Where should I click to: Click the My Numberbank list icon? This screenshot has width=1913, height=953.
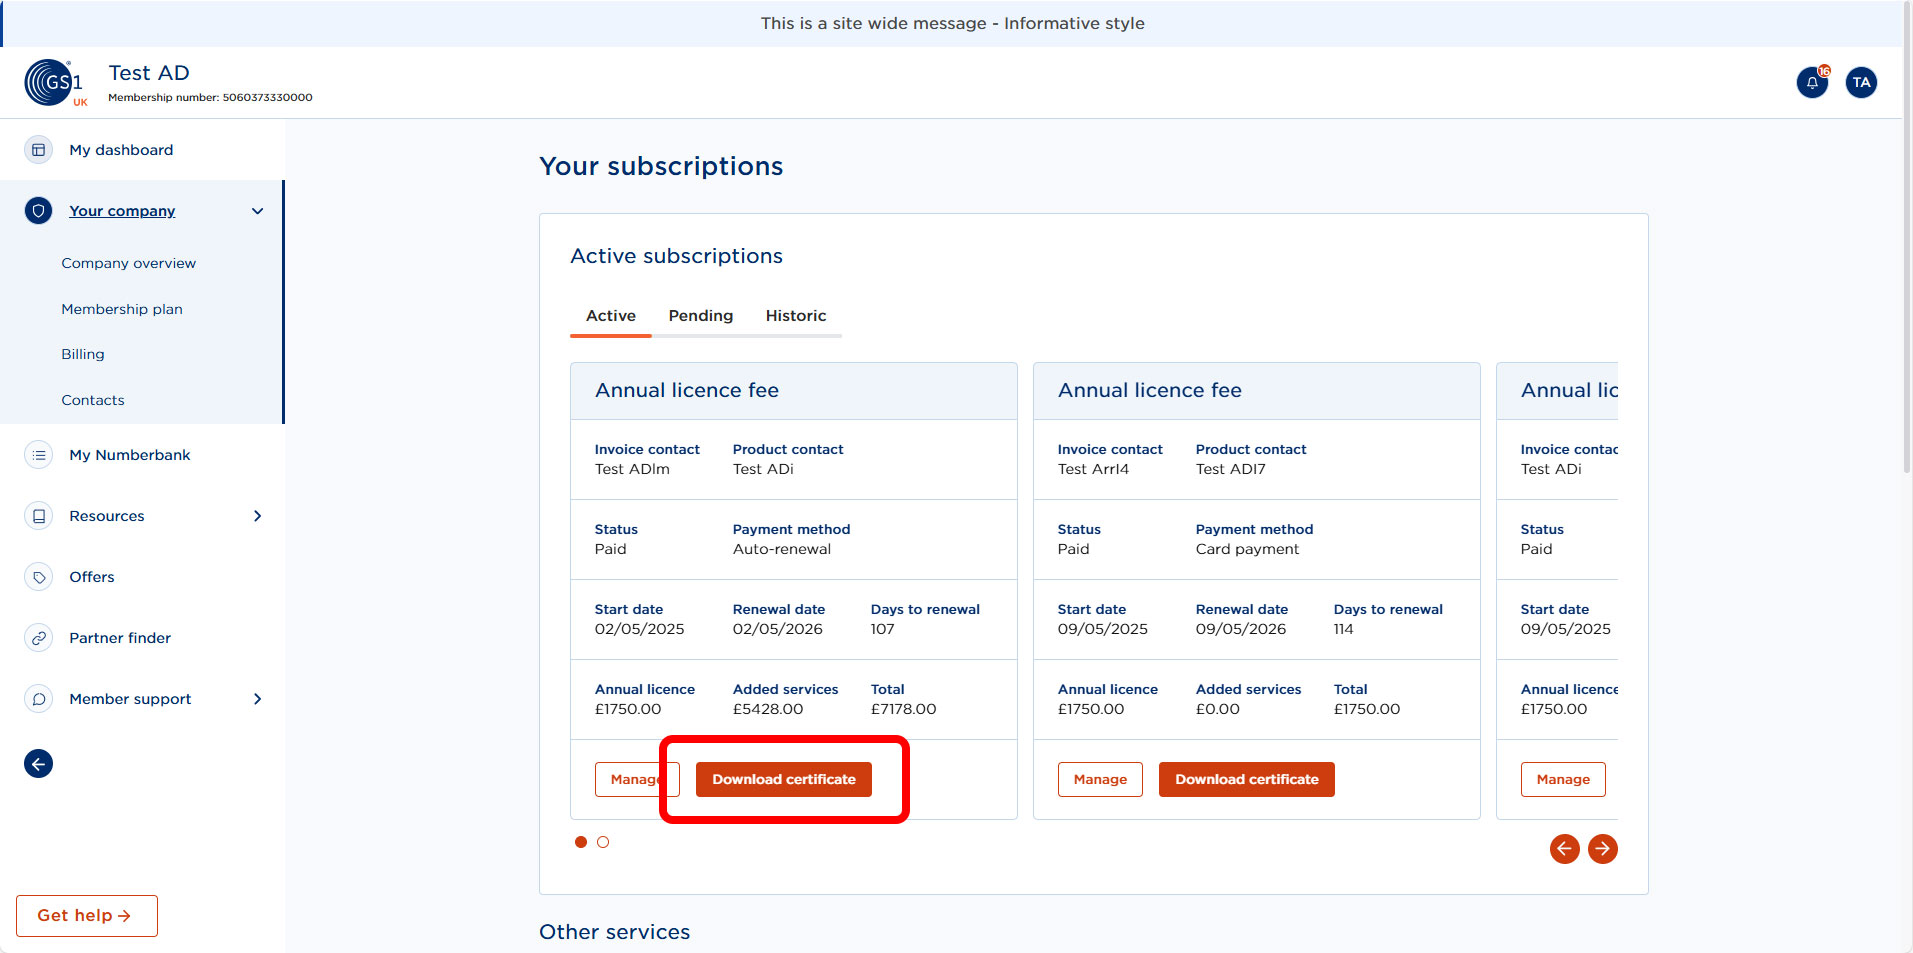(x=38, y=454)
